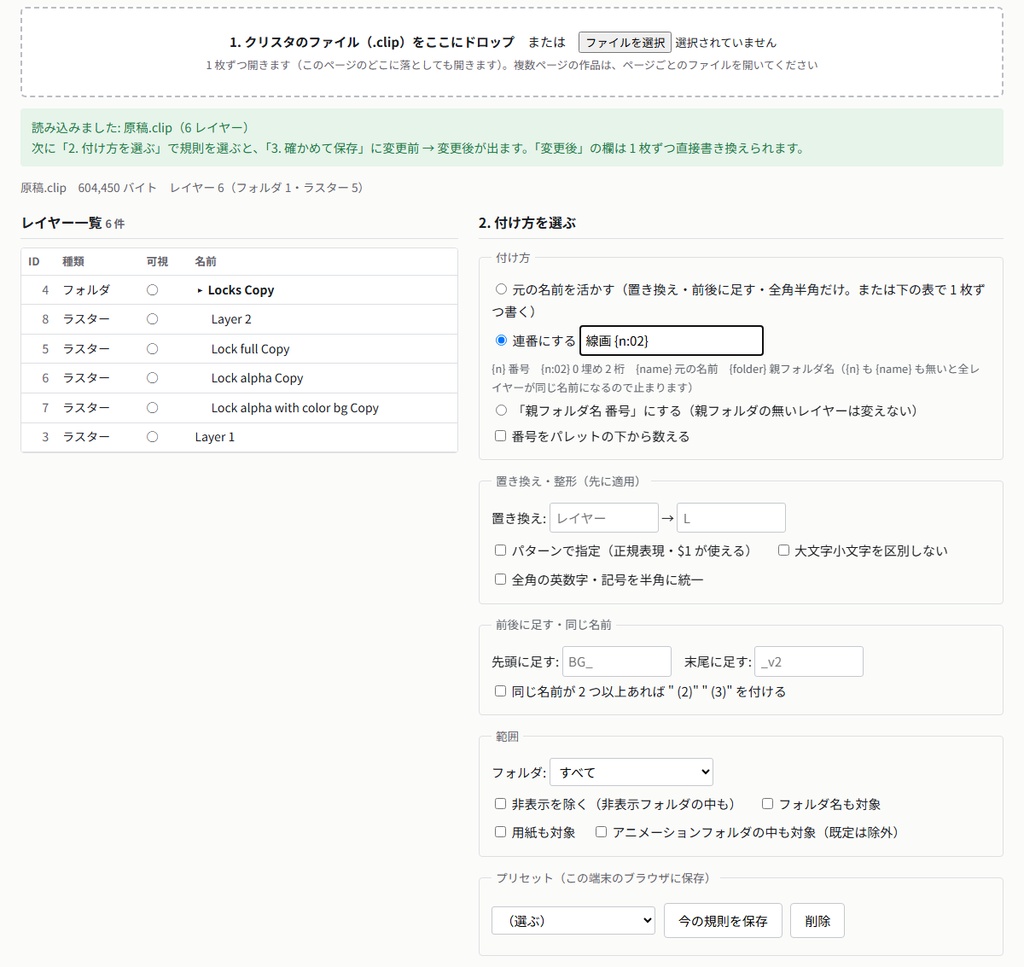Collapse the Locks Copy folder triangle
1024x967 pixels.
(x=200, y=291)
